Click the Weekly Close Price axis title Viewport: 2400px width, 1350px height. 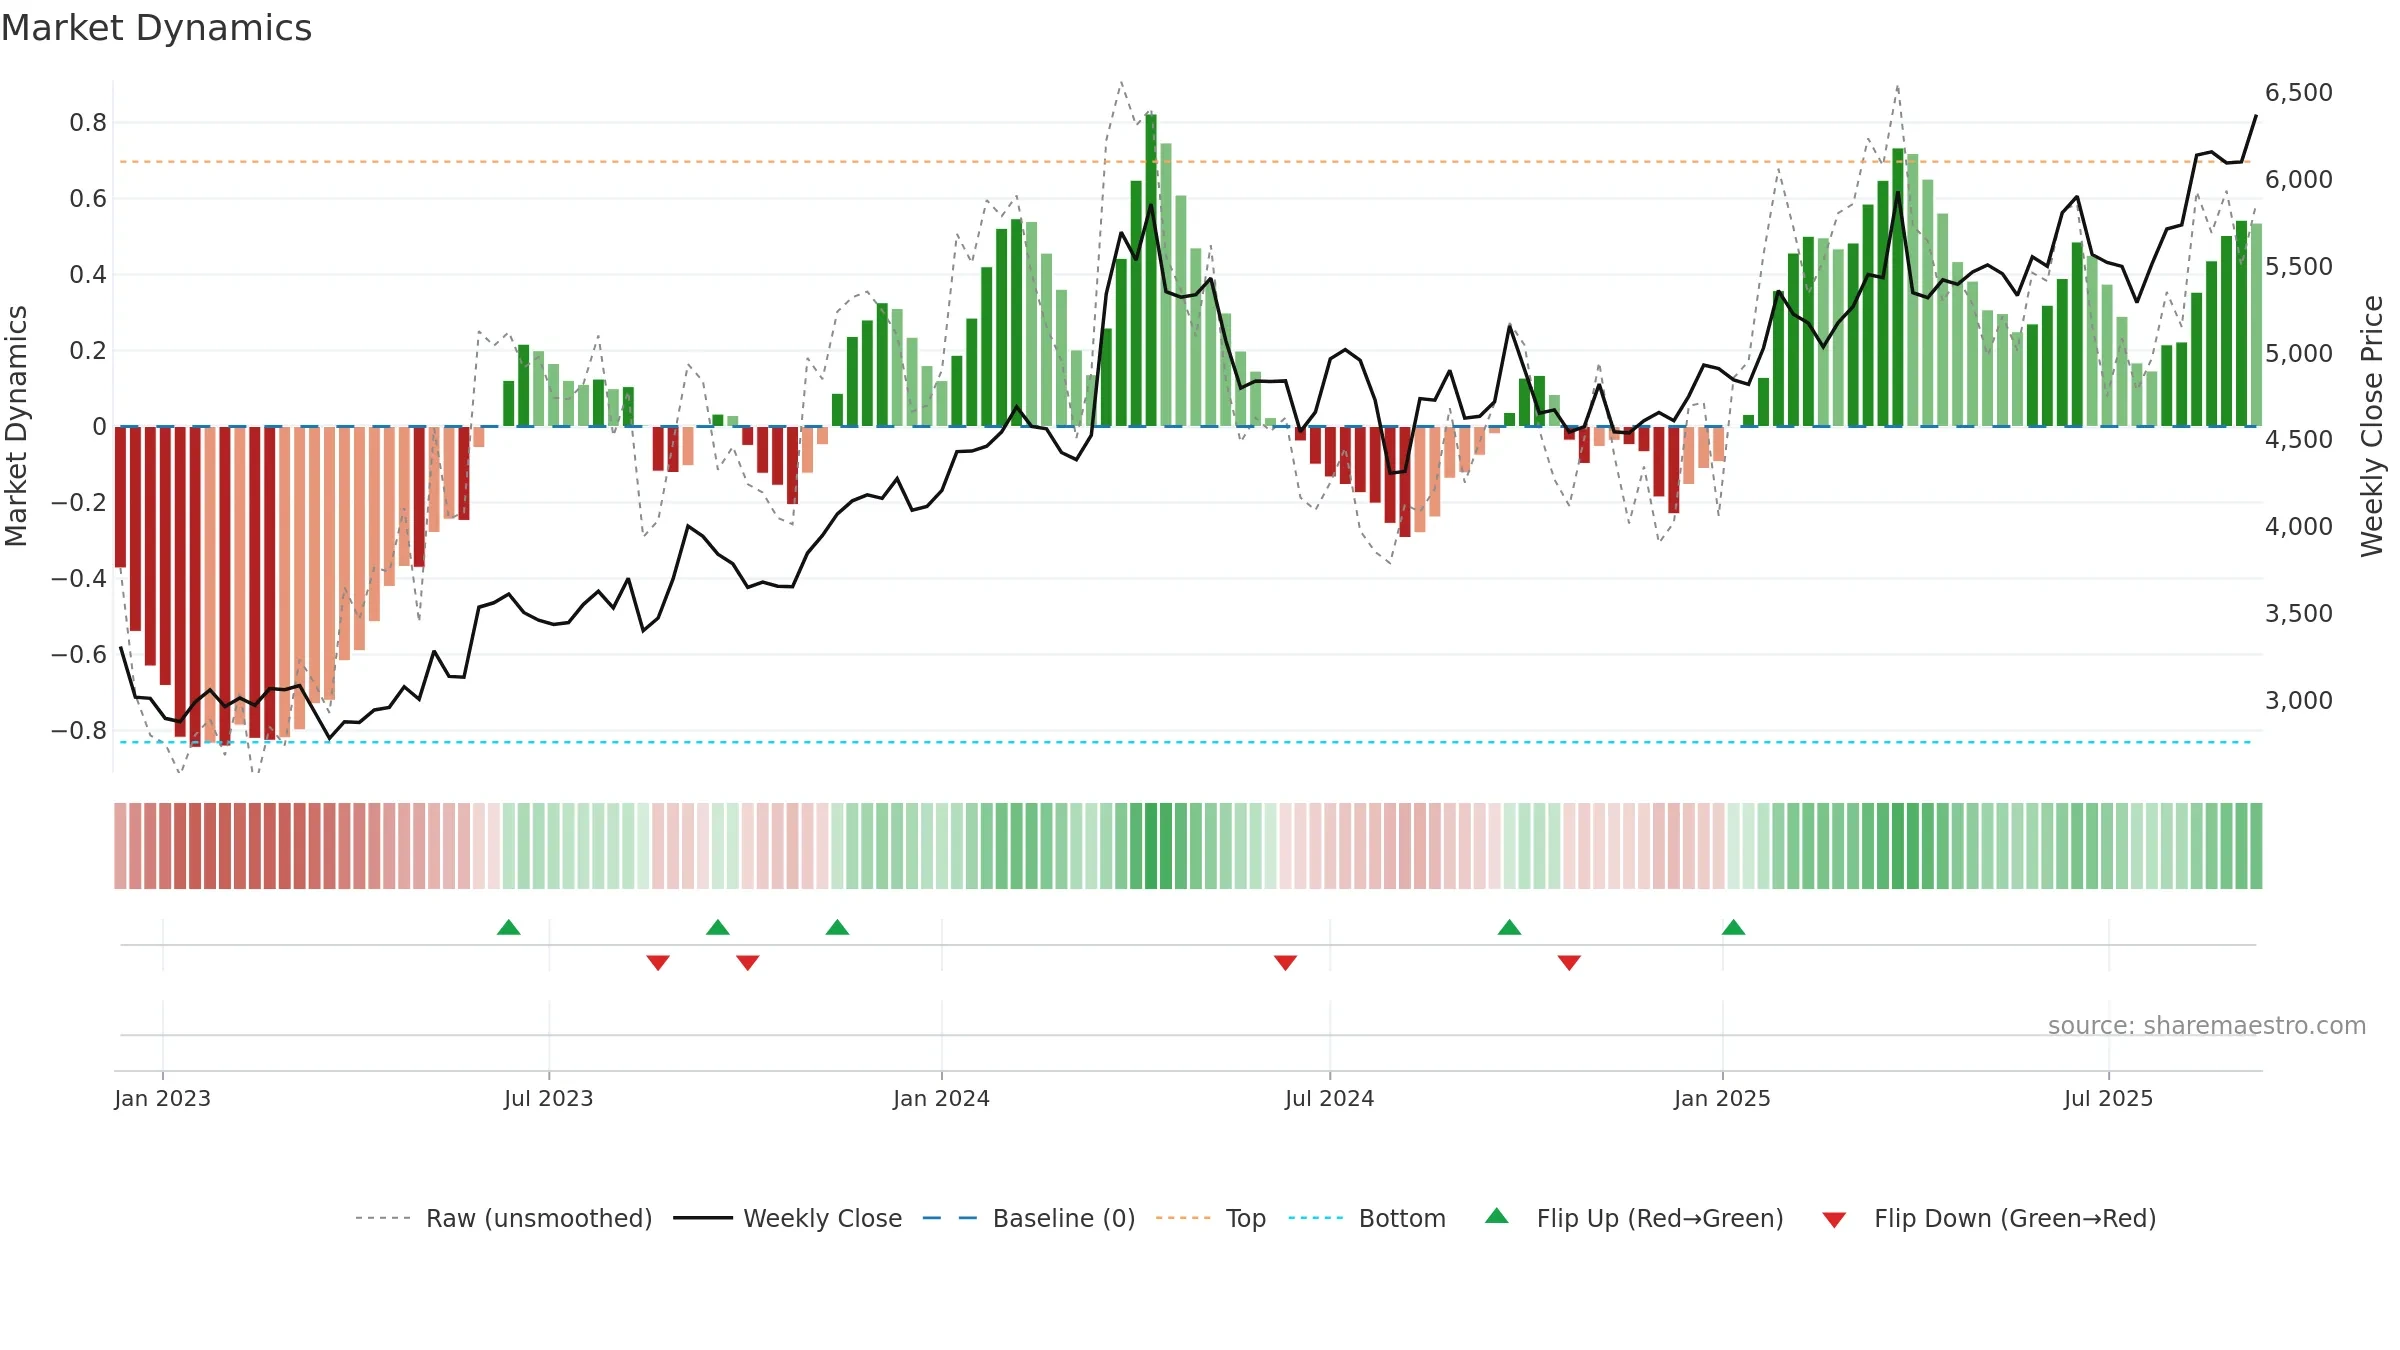point(2372,426)
